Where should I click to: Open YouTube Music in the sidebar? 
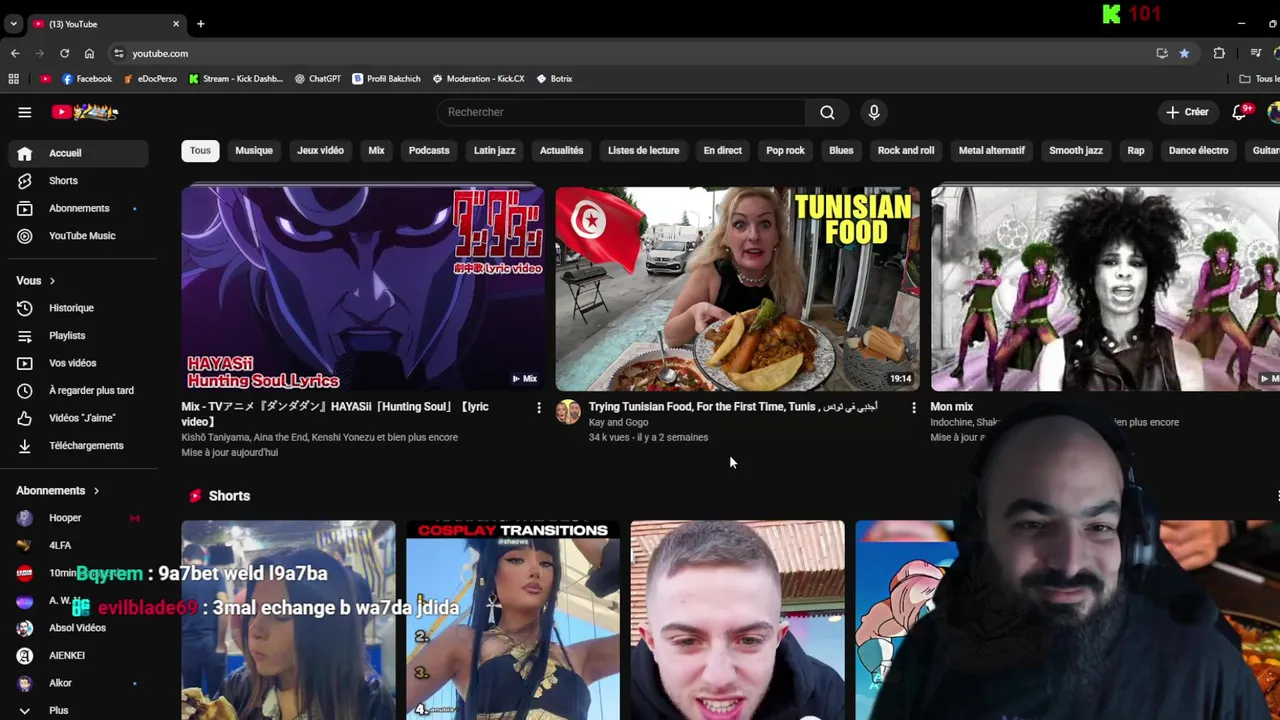[79, 235]
